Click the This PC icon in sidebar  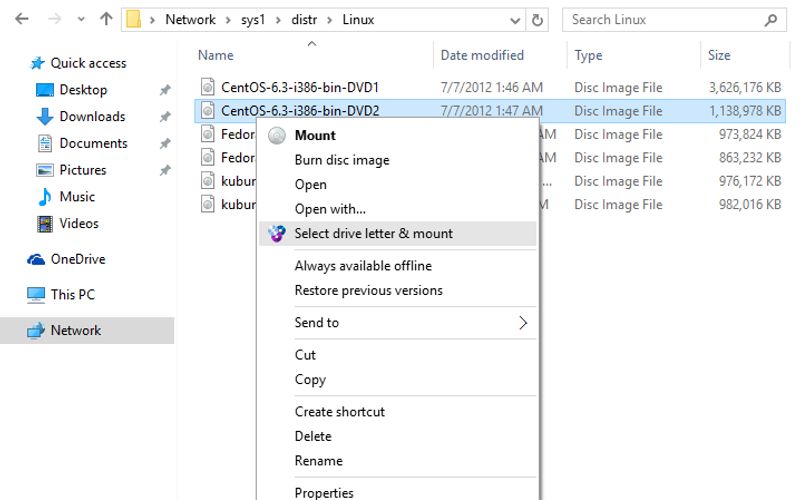click(36, 295)
